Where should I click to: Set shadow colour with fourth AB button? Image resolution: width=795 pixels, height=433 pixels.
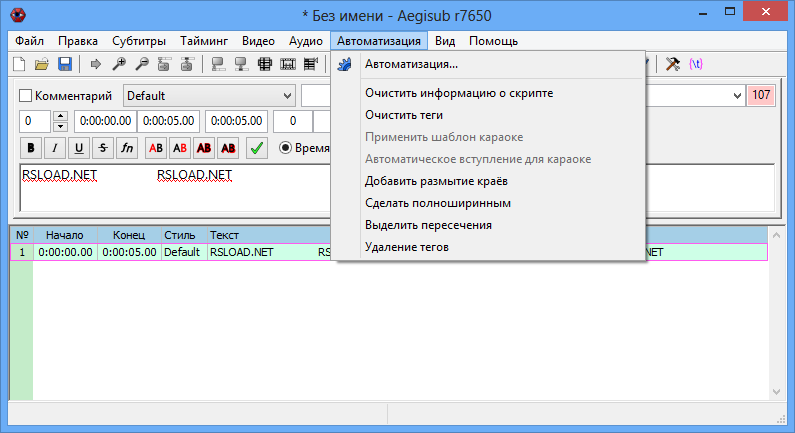(228, 148)
